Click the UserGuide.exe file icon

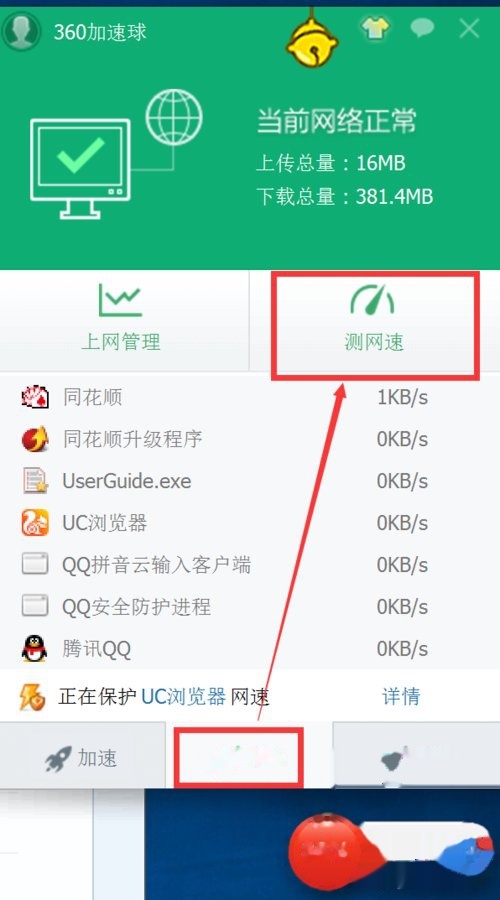click(x=35, y=481)
